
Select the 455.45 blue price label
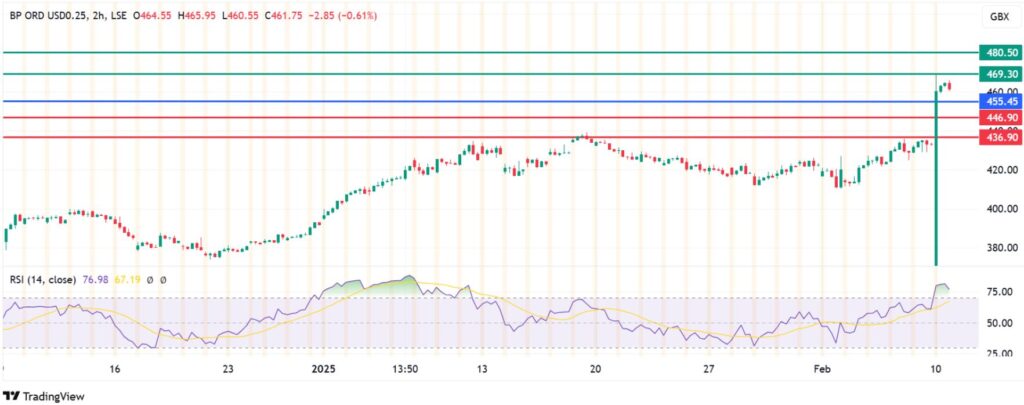[x=1000, y=101]
